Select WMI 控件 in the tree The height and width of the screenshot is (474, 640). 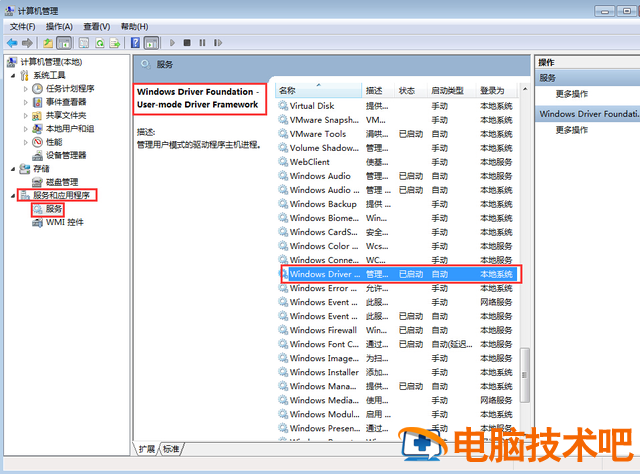click(65, 222)
